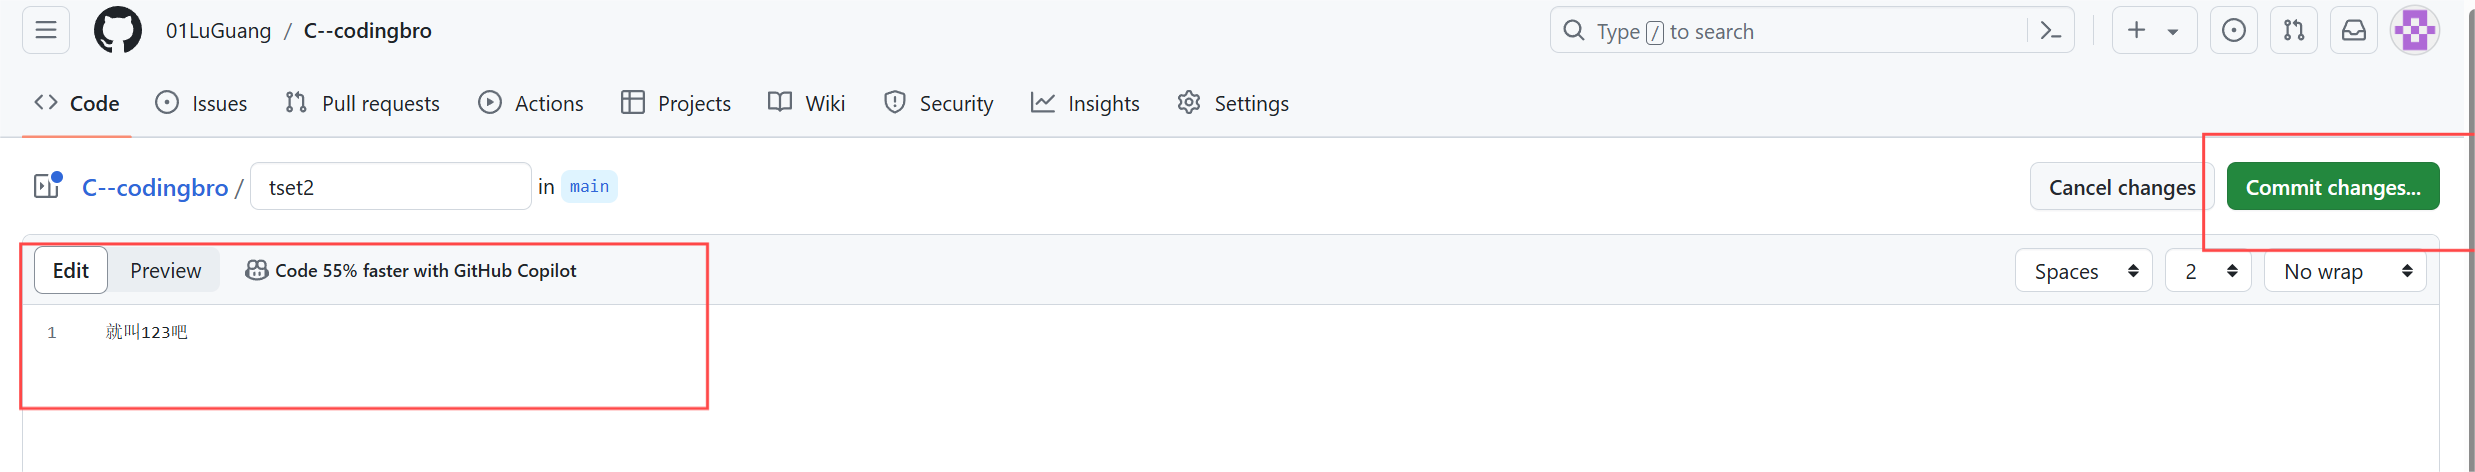Switch editor to Edit mode
Screen dimensions: 2475x472
pyautogui.click(x=71, y=270)
